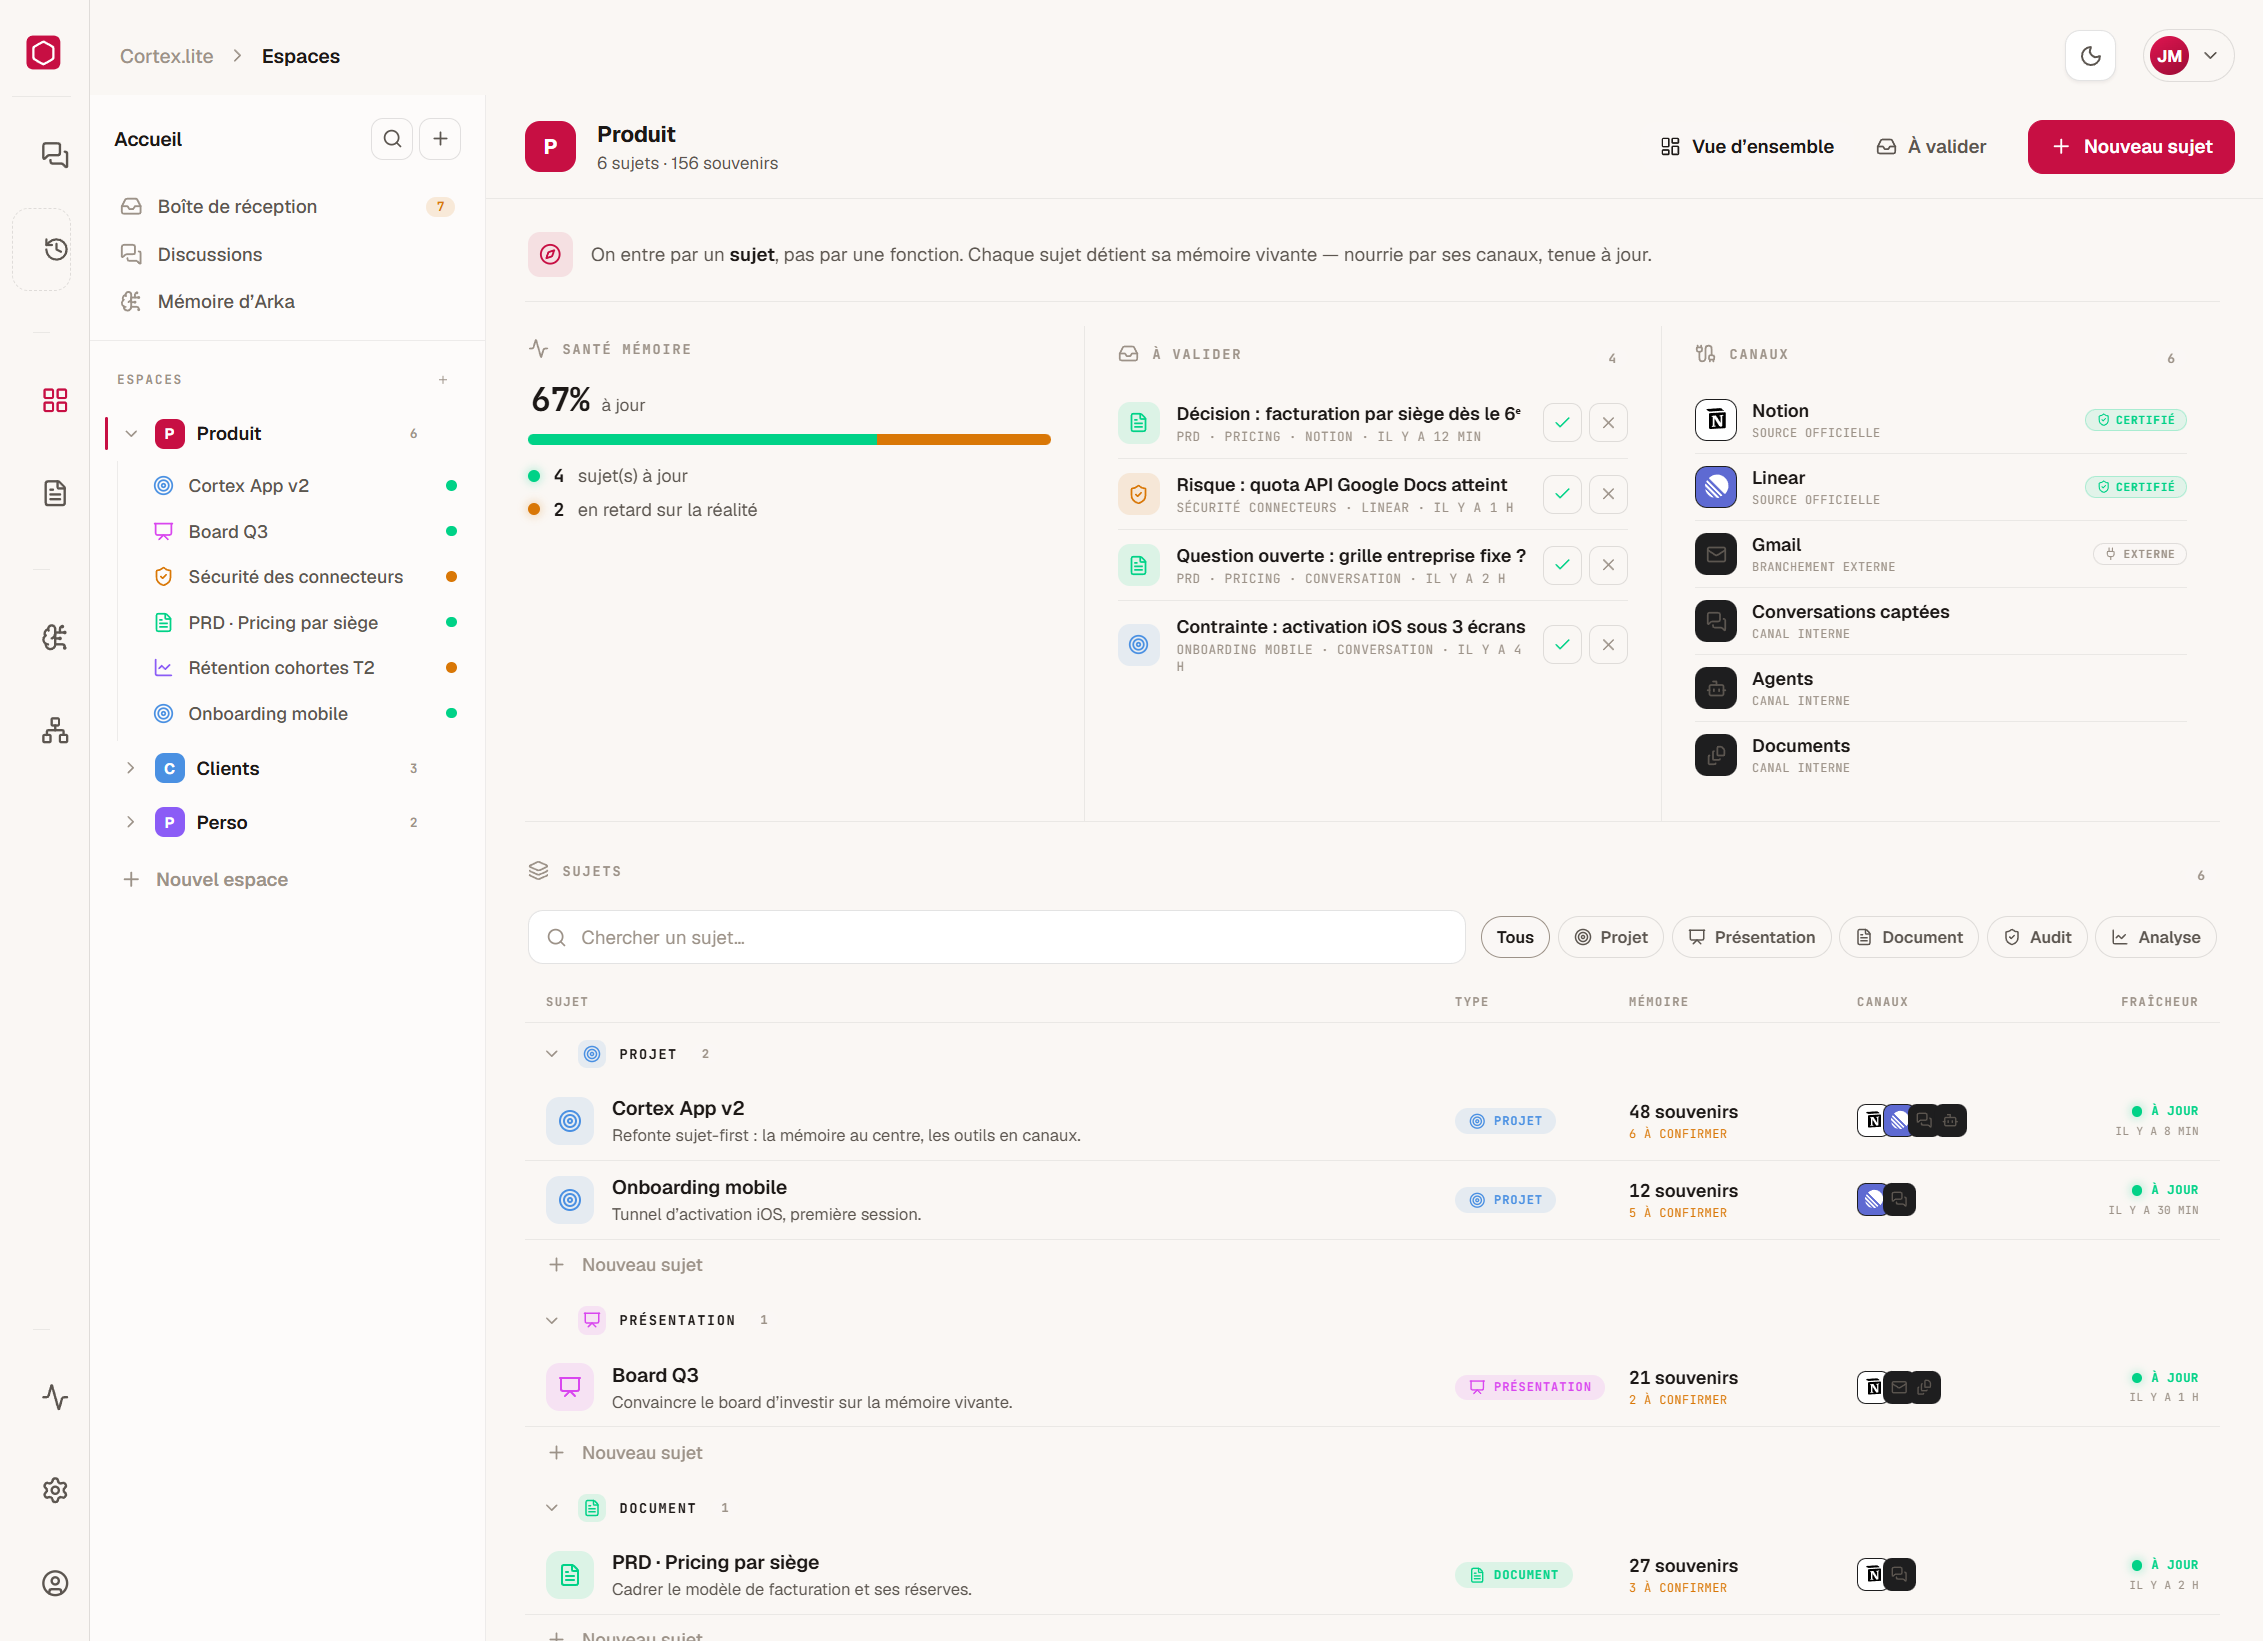Select Cortex App v2 in sidebar tree

click(x=304, y=485)
